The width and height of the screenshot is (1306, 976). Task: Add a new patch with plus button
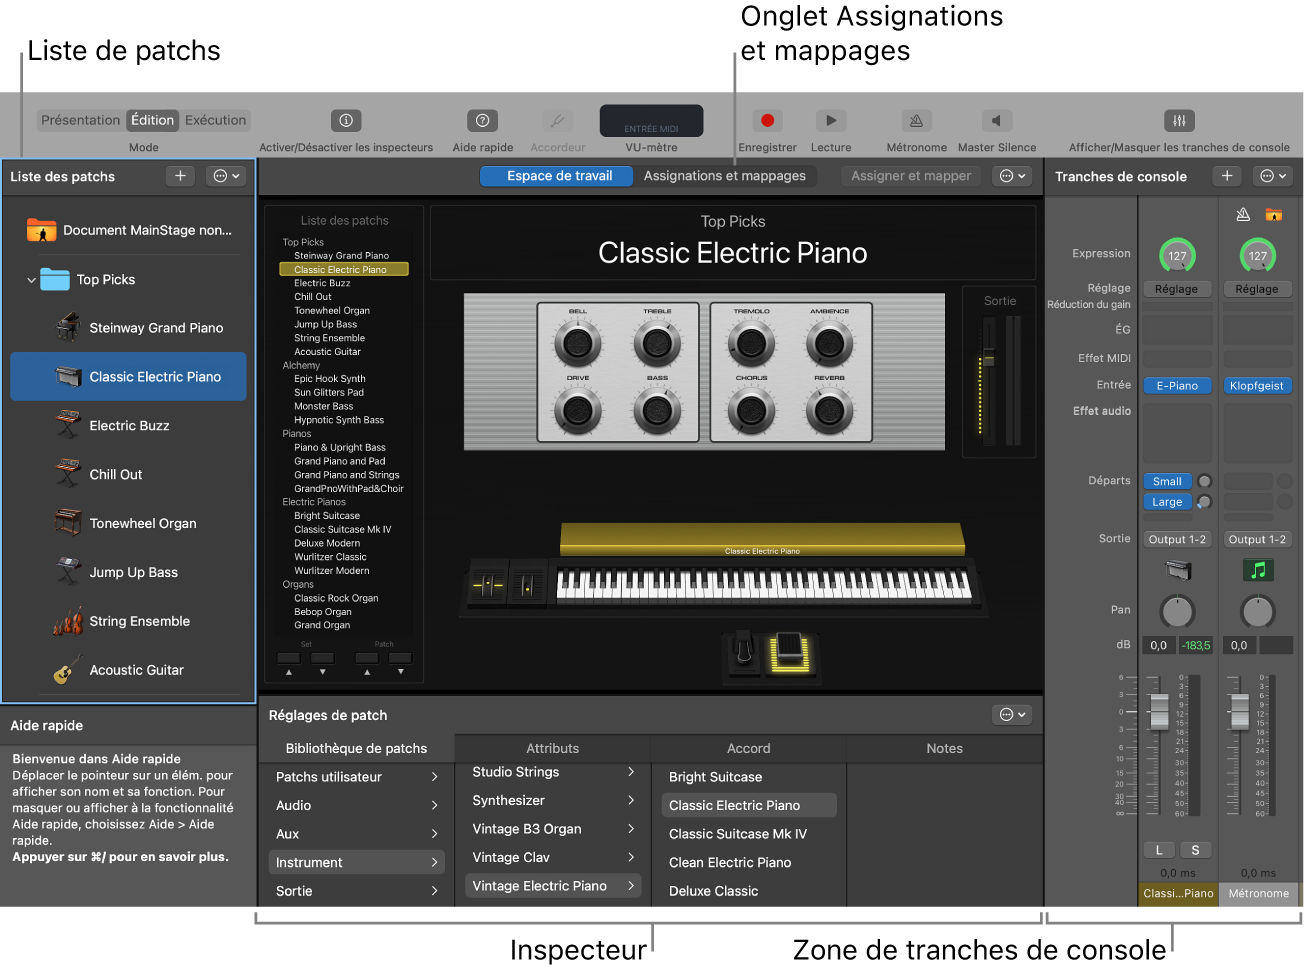point(180,176)
